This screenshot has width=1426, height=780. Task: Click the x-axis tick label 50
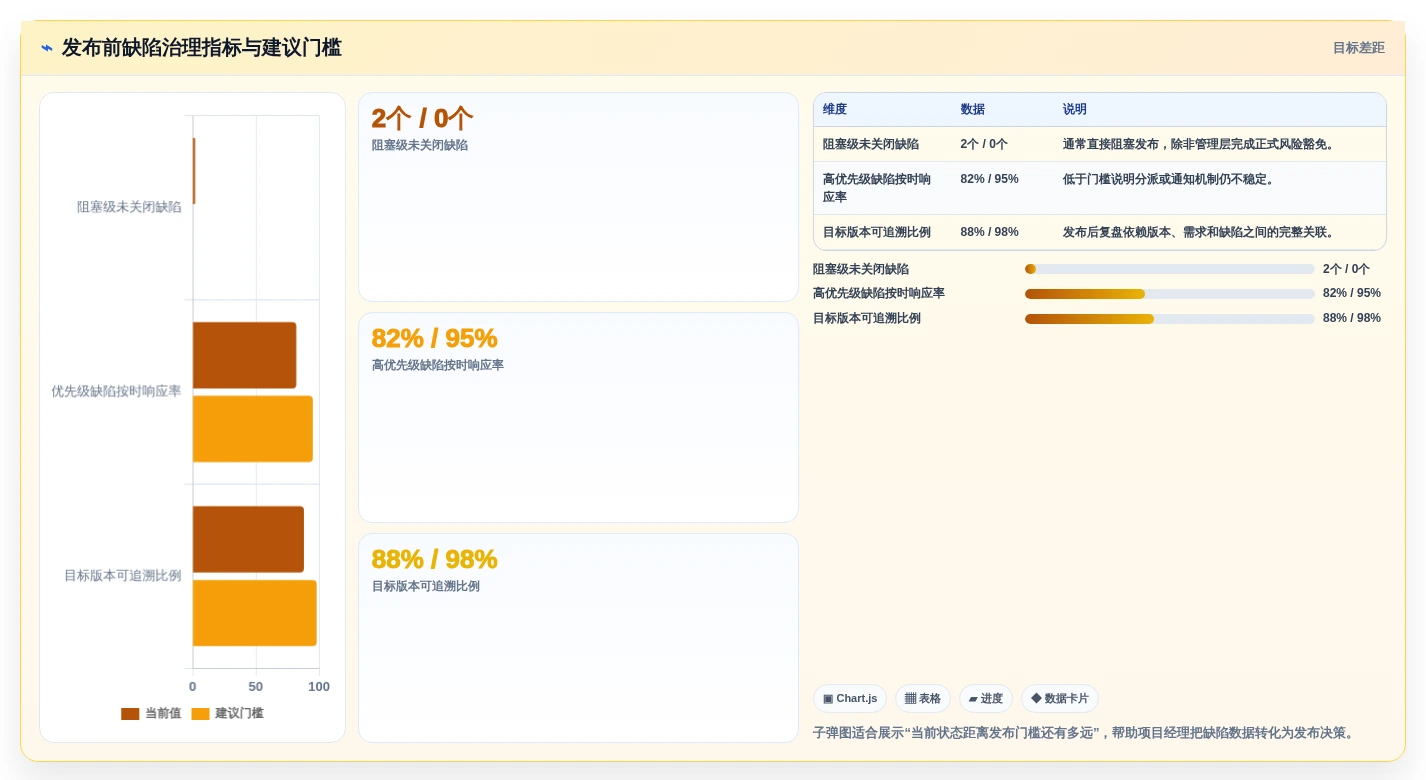pyautogui.click(x=256, y=687)
